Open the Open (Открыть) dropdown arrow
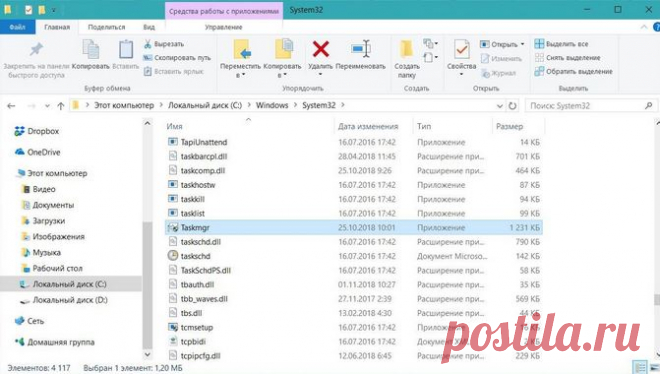 point(522,44)
